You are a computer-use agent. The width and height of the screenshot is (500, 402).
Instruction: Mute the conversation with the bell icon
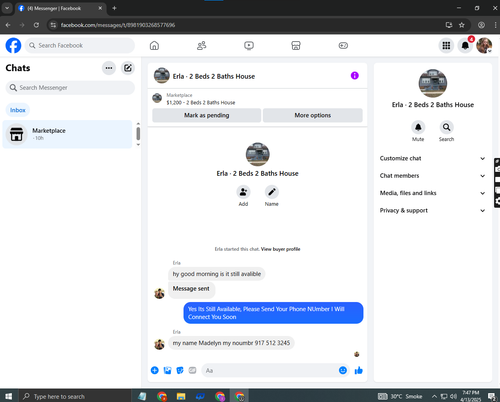(x=418, y=127)
